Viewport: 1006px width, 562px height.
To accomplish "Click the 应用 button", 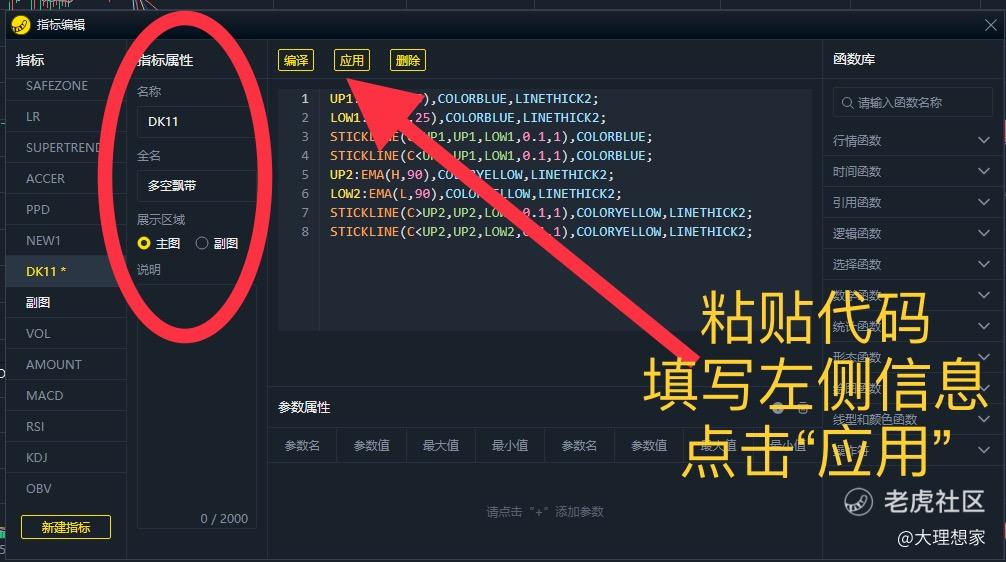I will tap(352, 60).
